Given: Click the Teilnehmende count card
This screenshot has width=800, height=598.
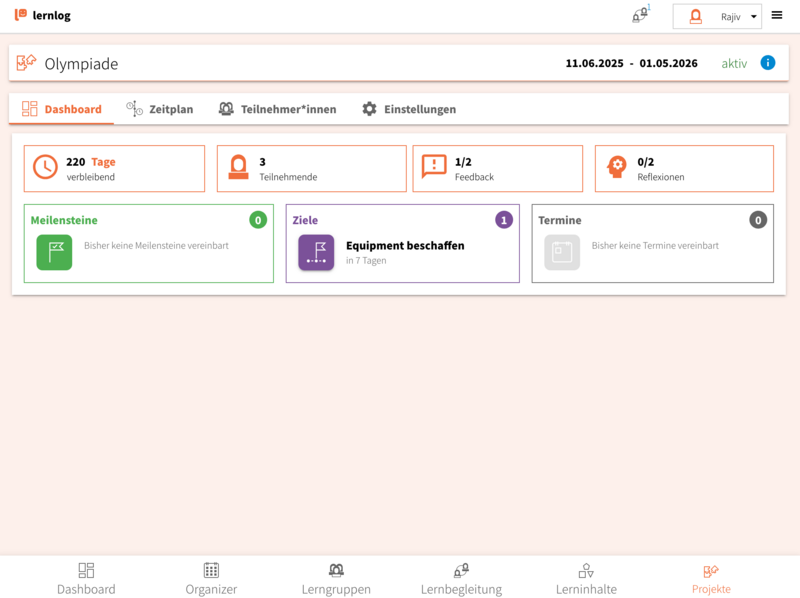Looking at the screenshot, I should [x=311, y=168].
